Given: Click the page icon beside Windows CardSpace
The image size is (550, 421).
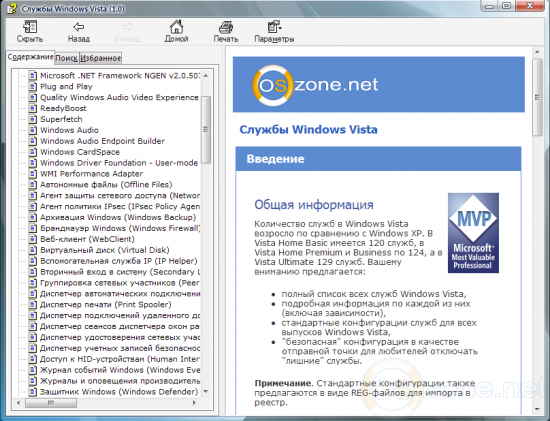Looking at the screenshot, I should tap(33, 152).
